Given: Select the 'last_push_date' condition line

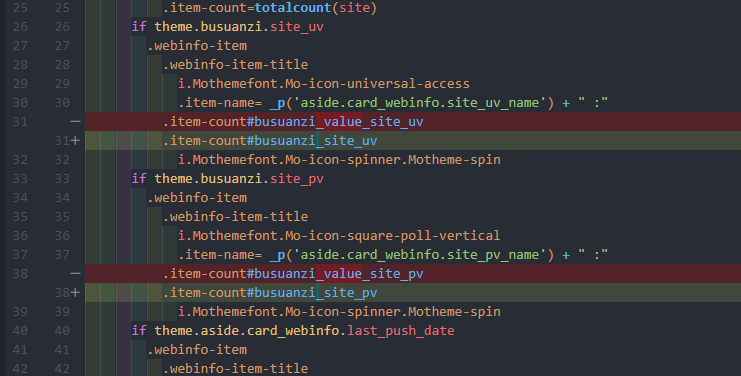Looking at the screenshot, I should pos(293,330).
